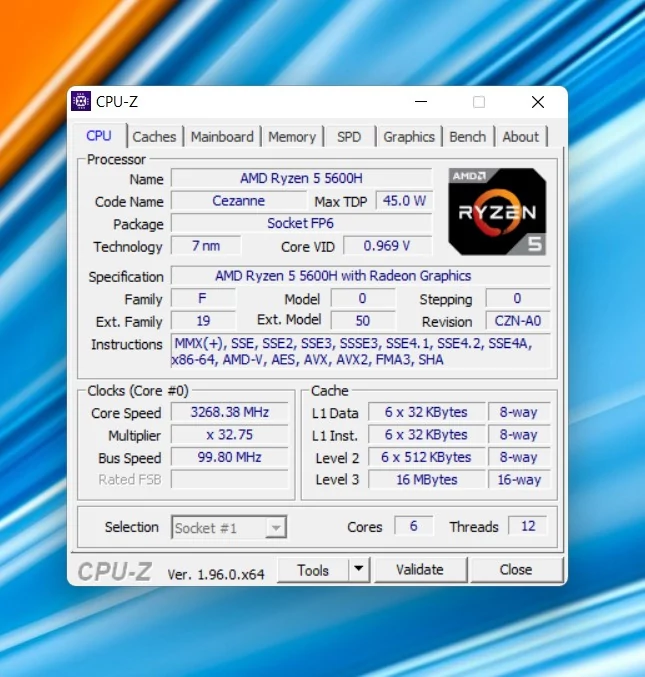Open the Mainboard tab

coord(222,137)
